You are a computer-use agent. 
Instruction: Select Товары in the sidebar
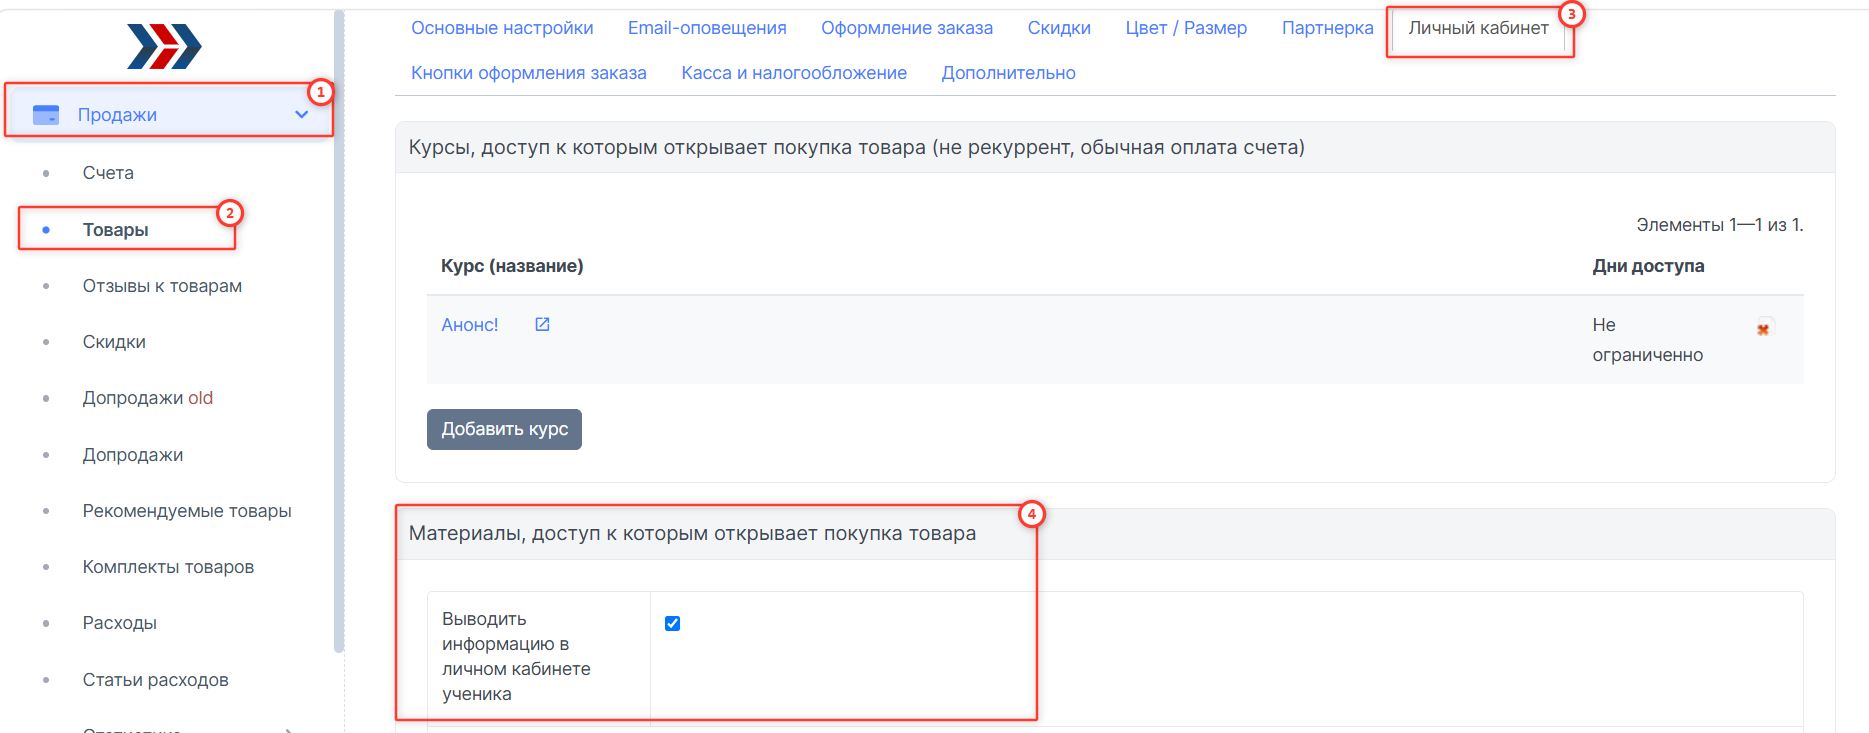[115, 230]
